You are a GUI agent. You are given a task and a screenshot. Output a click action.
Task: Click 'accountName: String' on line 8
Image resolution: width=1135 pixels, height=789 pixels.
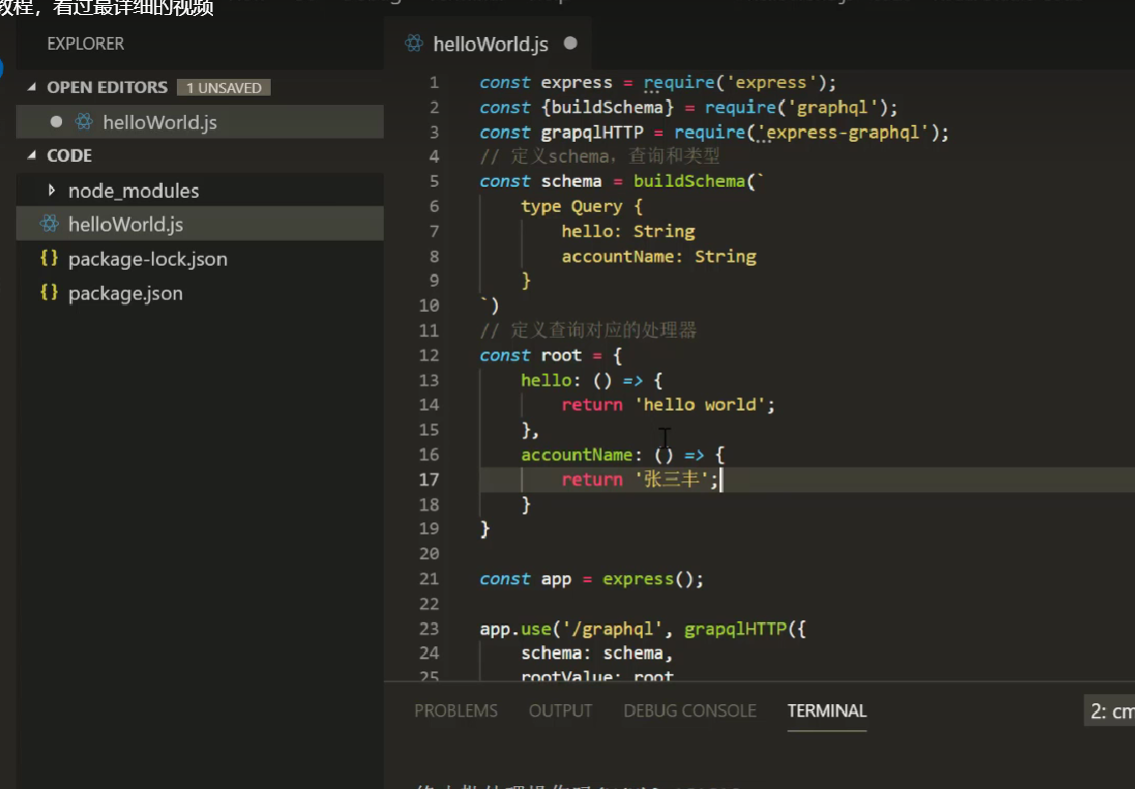click(x=659, y=256)
